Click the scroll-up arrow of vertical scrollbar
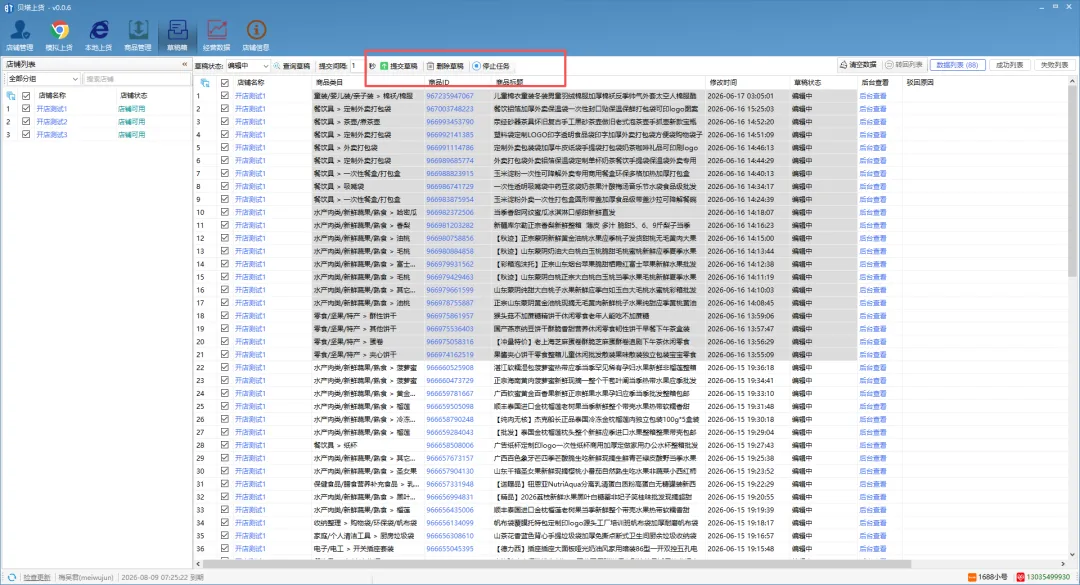The image size is (1080, 585). [x=1072, y=81]
